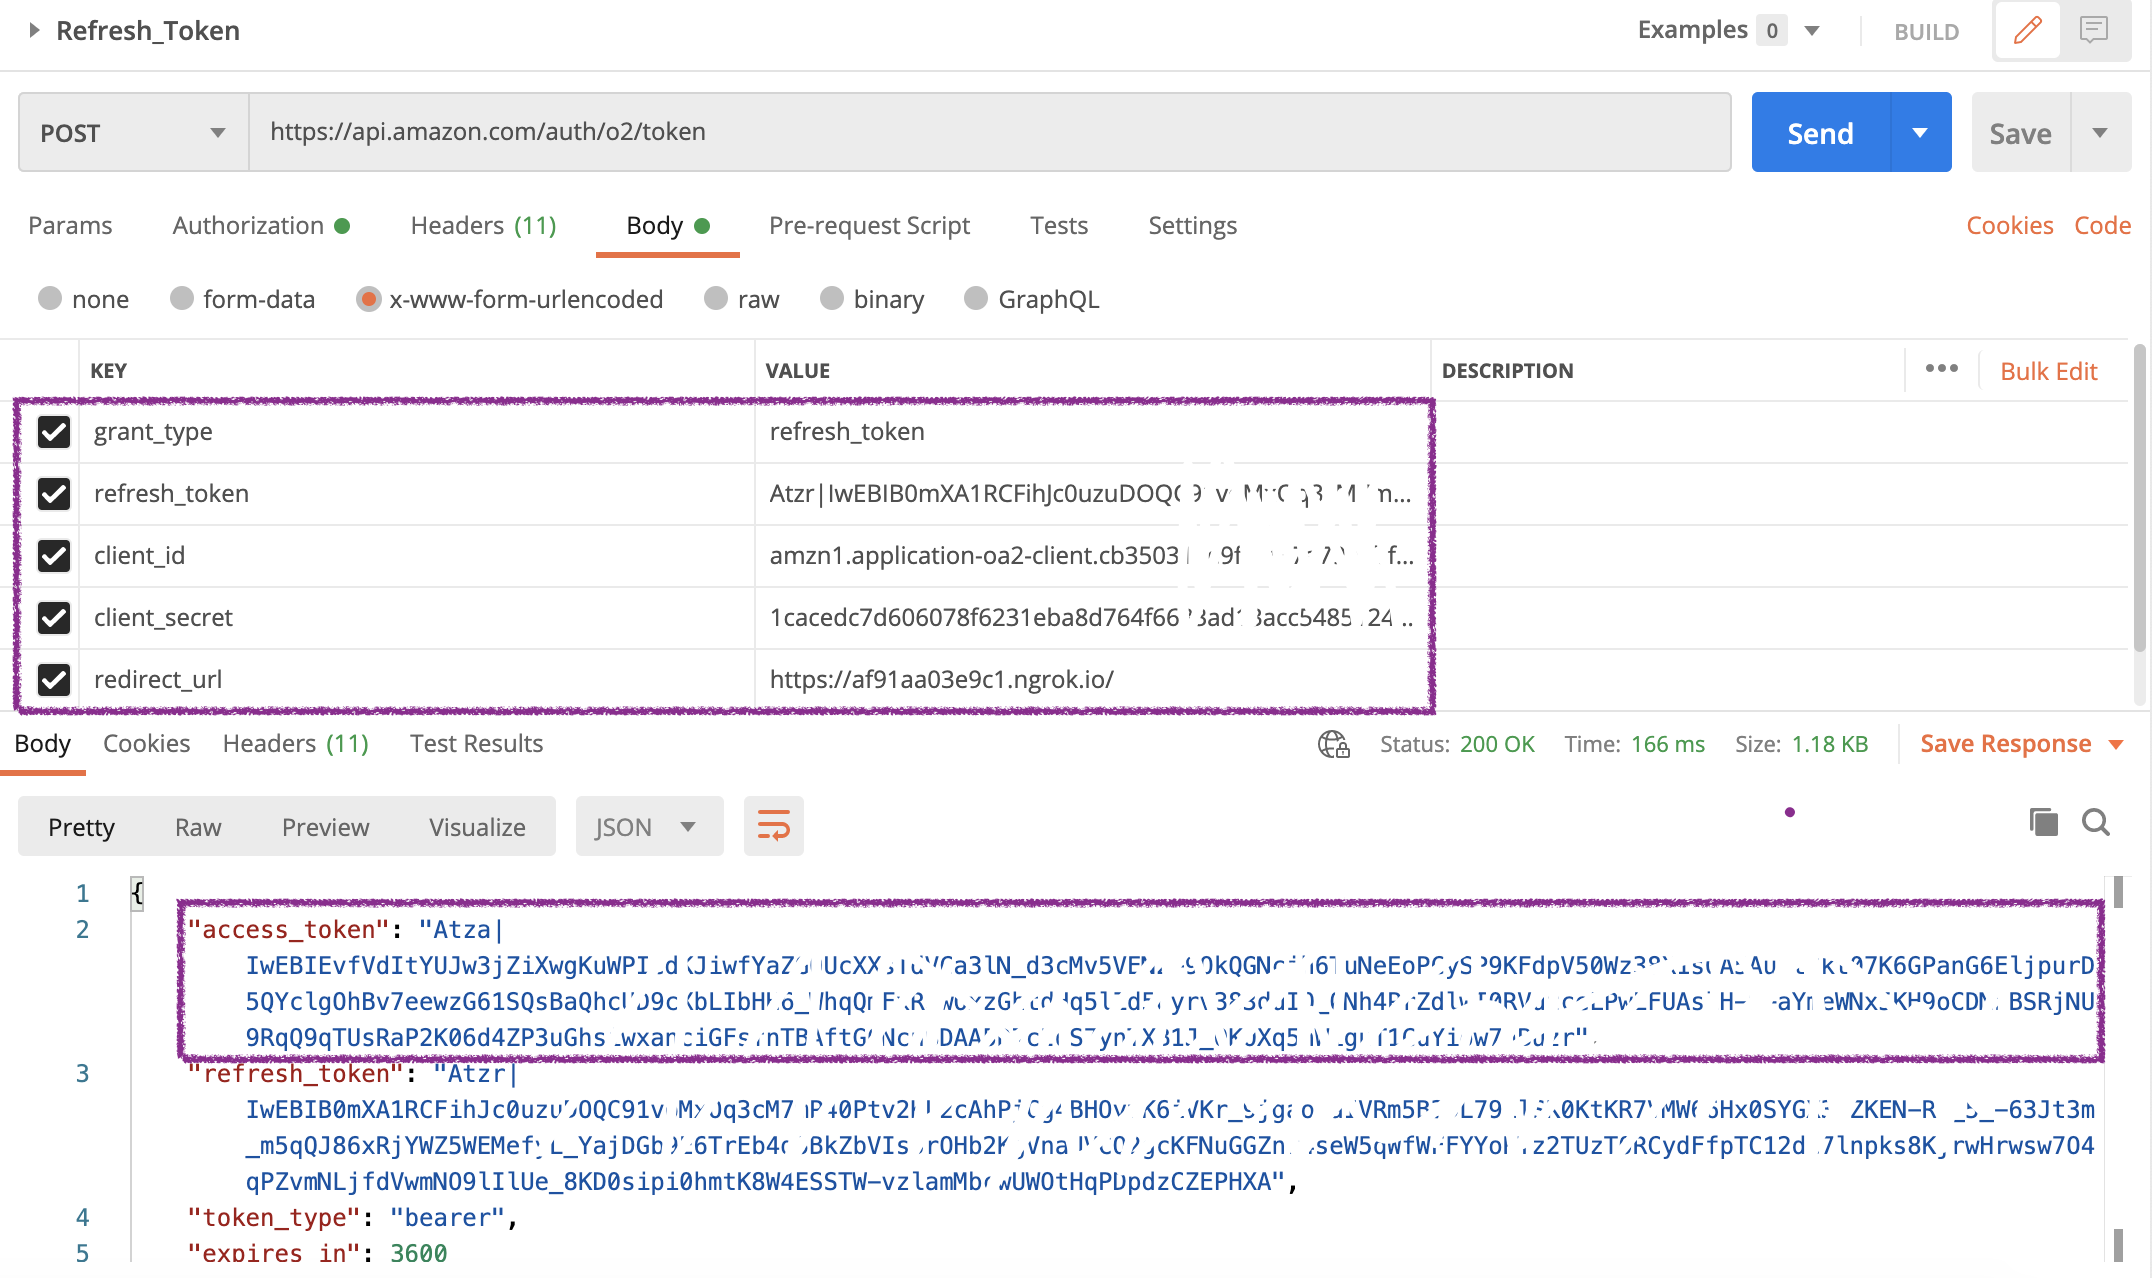Switch to the Params tab
2152x1278 pixels.
coord(70,225)
